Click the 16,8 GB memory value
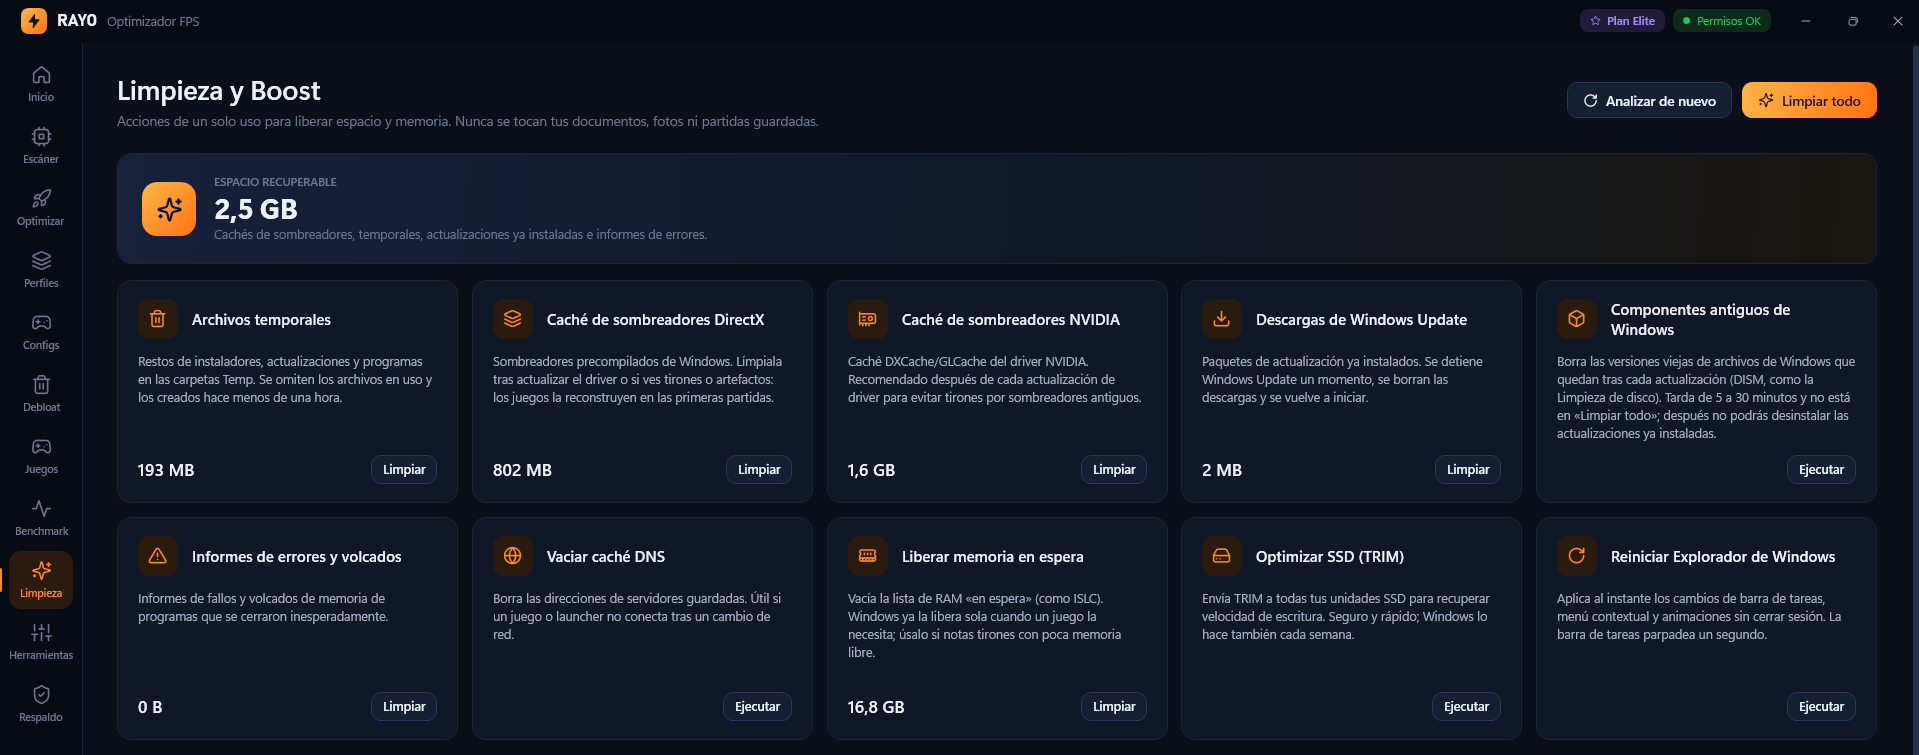Image resolution: width=1919 pixels, height=755 pixels. (x=876, y=707)
